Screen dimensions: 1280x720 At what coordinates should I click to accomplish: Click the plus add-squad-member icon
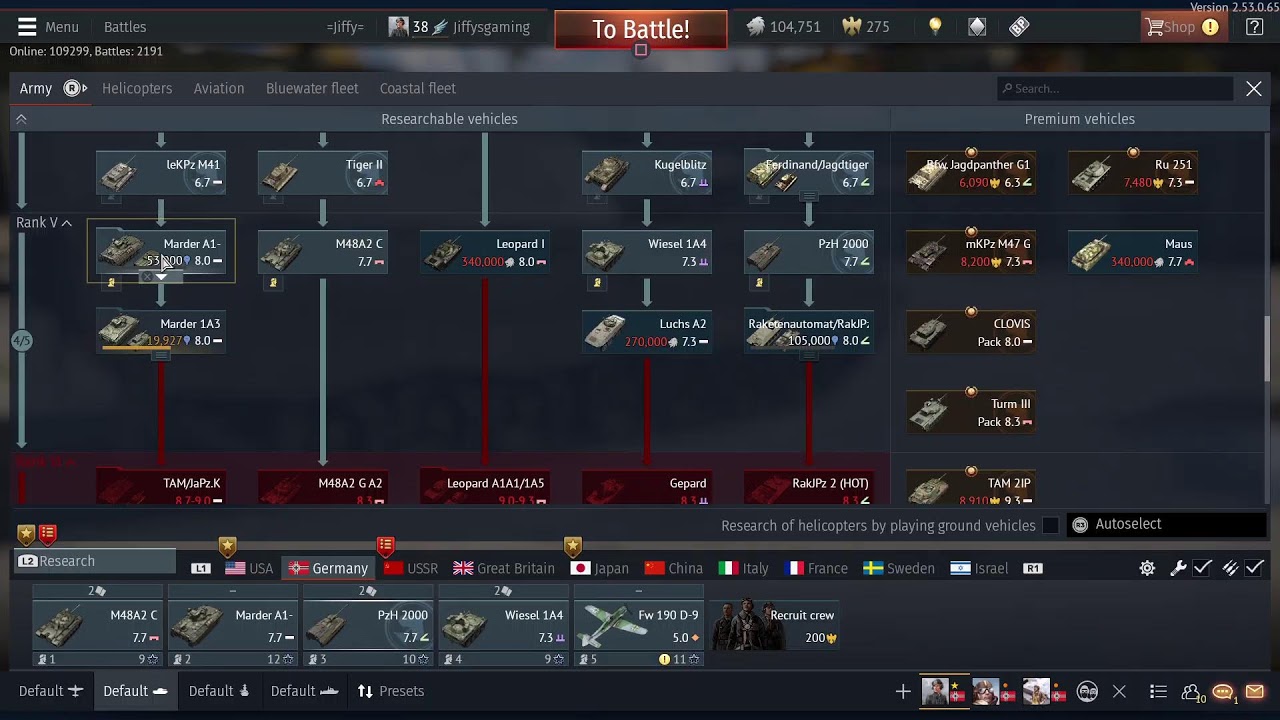tap(903, 692)
